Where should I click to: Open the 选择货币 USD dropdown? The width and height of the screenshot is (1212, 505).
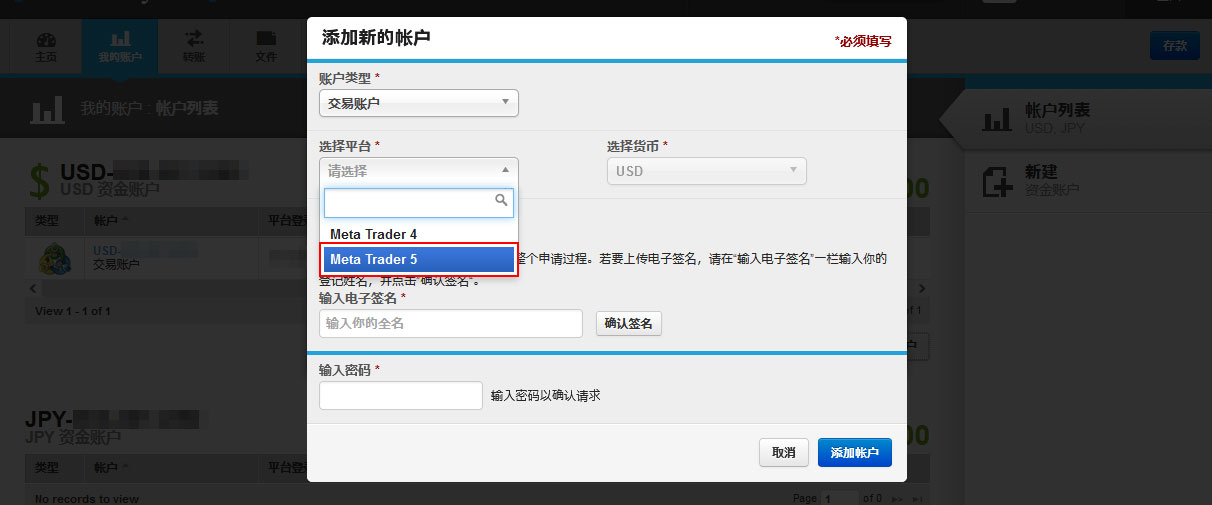(x=707, y=171)
